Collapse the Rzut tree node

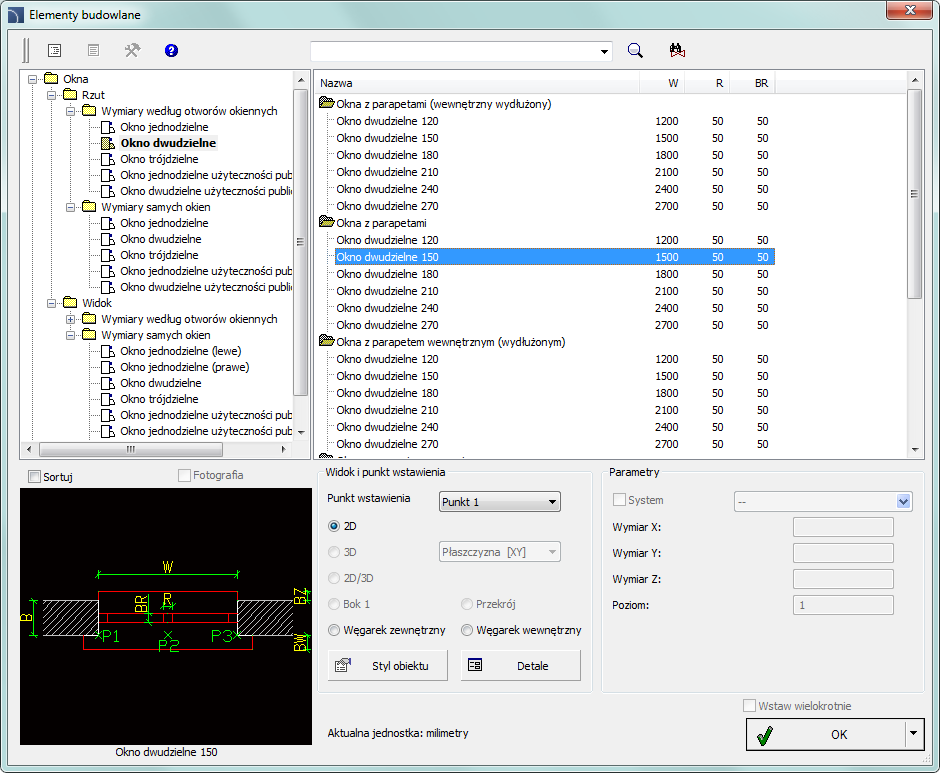click(52, 95)
